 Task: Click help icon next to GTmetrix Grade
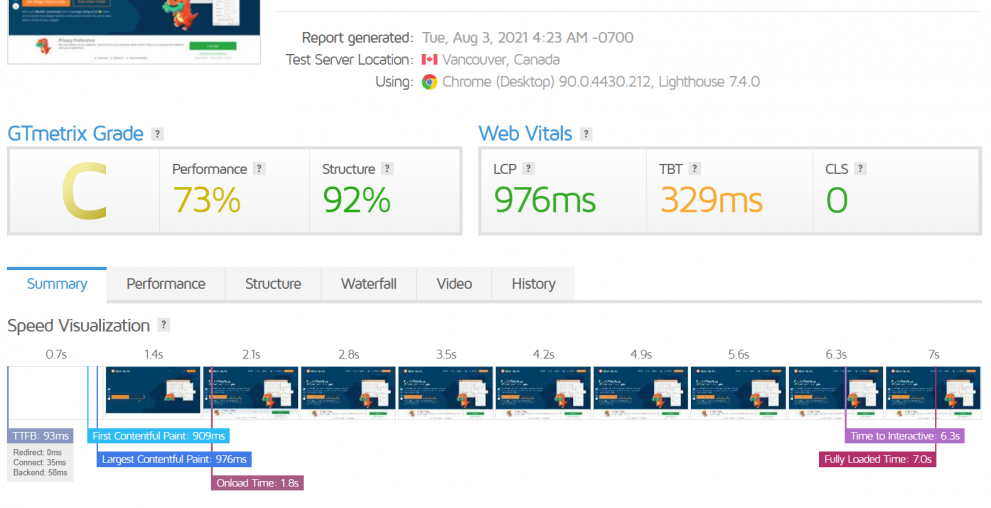coord(157,134)
